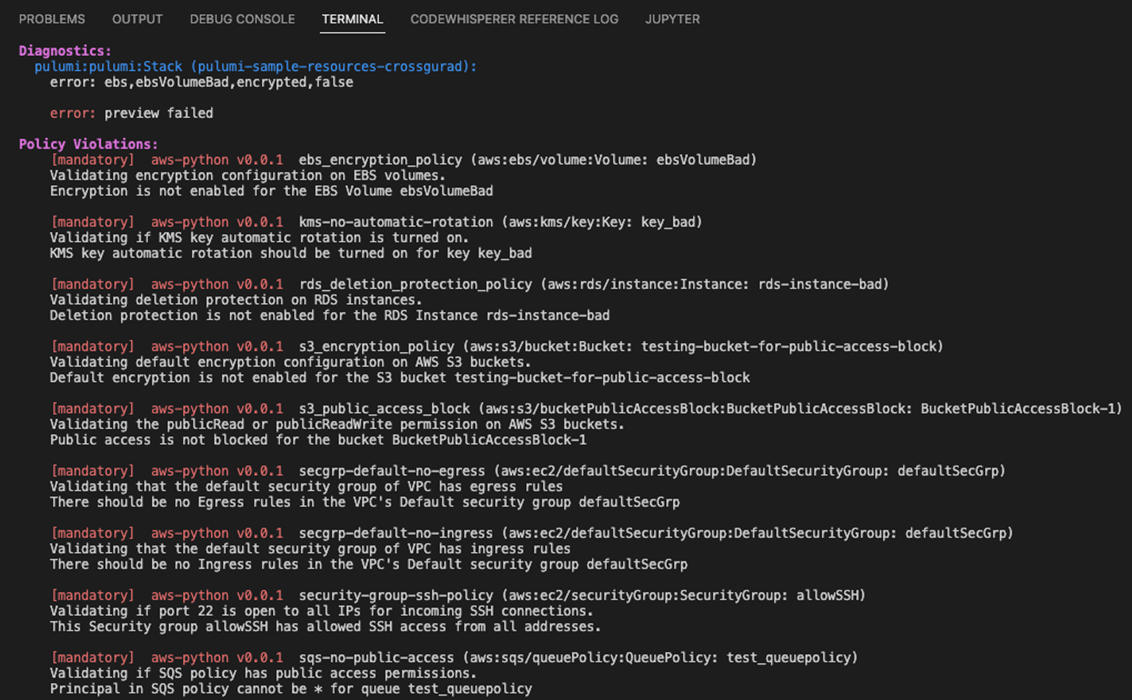Click 'Default encryption is not enabled for the S3 bucket' line
This screenshot has width=1132, height=700.
tap(400, 377)
